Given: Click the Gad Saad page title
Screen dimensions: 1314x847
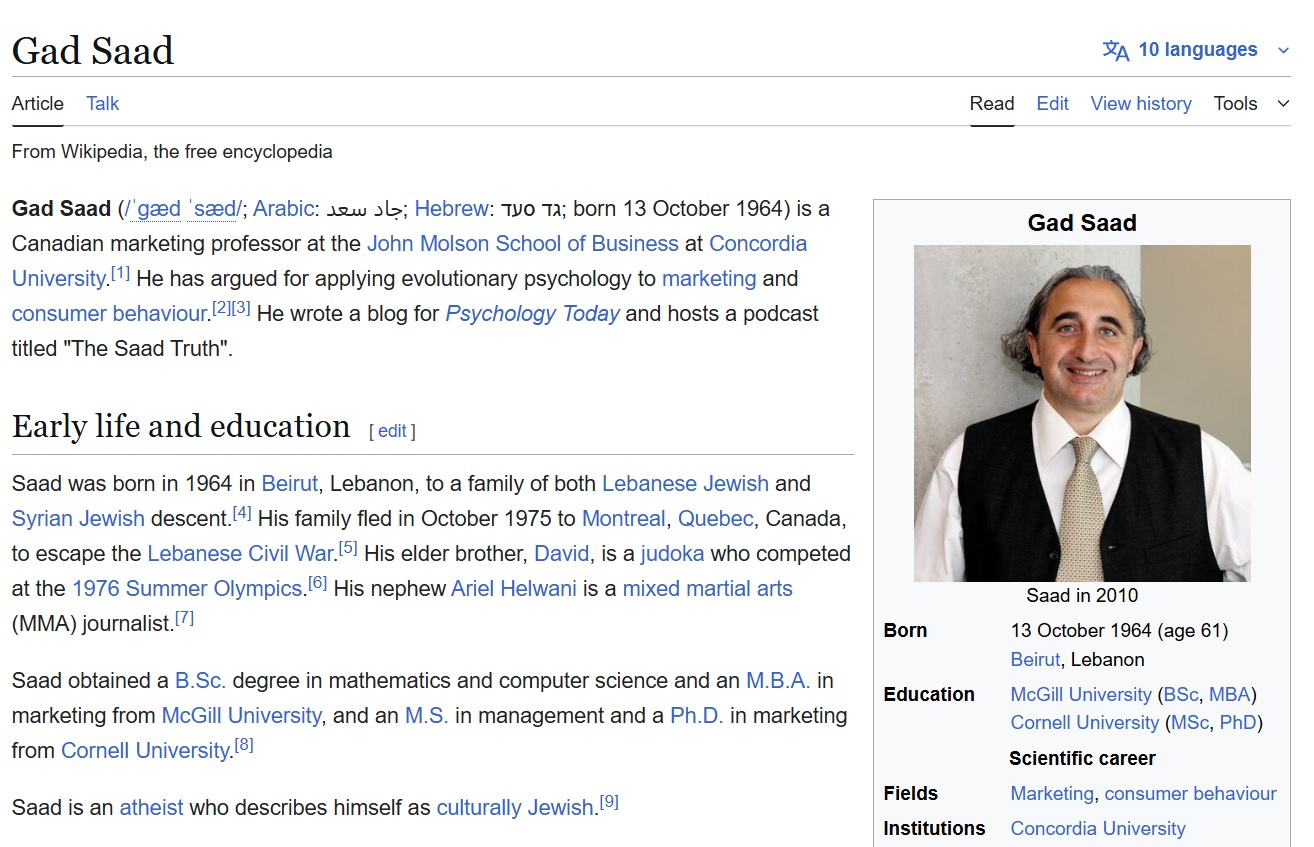Looking at the screenshot, I should [x=93, y=50].
